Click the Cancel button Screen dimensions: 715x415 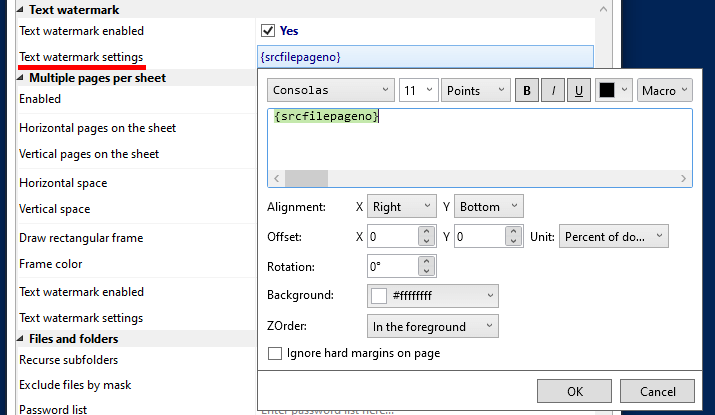[x=657, y=391]
